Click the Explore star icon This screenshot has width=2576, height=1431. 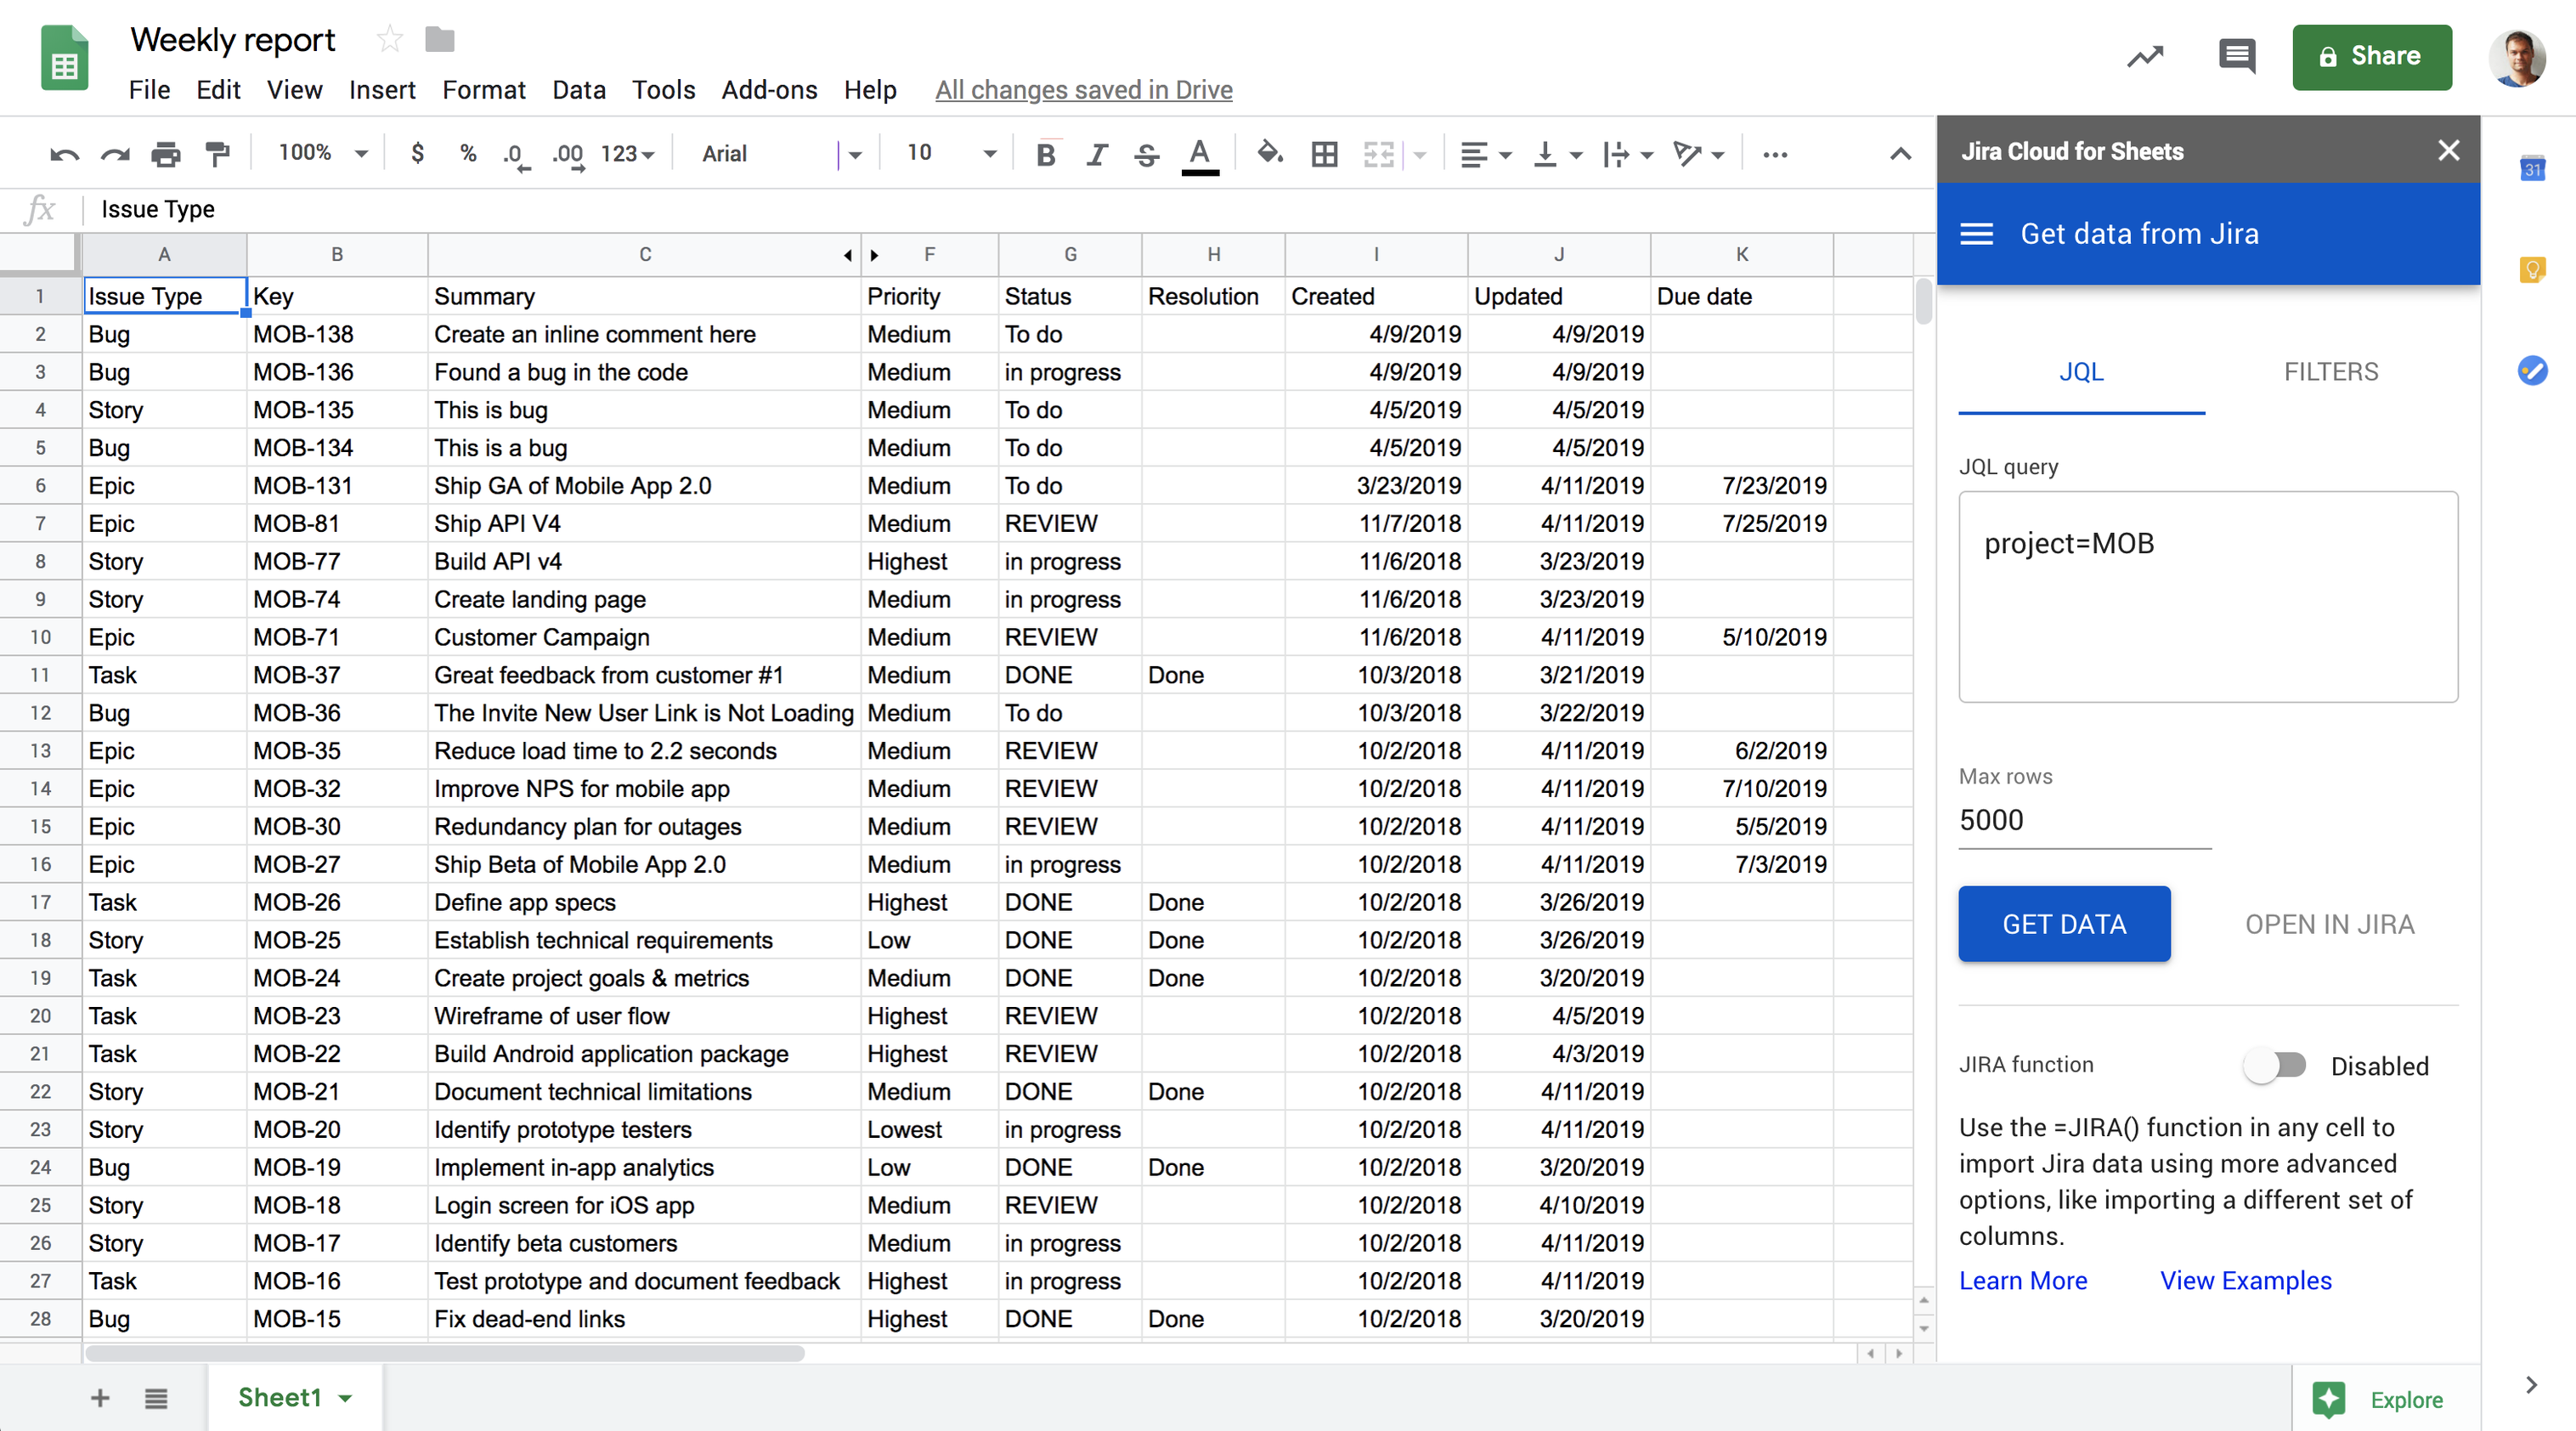(x=2329, y=1399)
